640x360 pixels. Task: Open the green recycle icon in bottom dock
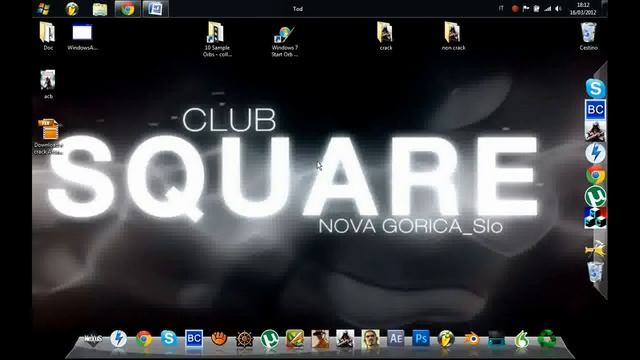click(x=547, y=339)
